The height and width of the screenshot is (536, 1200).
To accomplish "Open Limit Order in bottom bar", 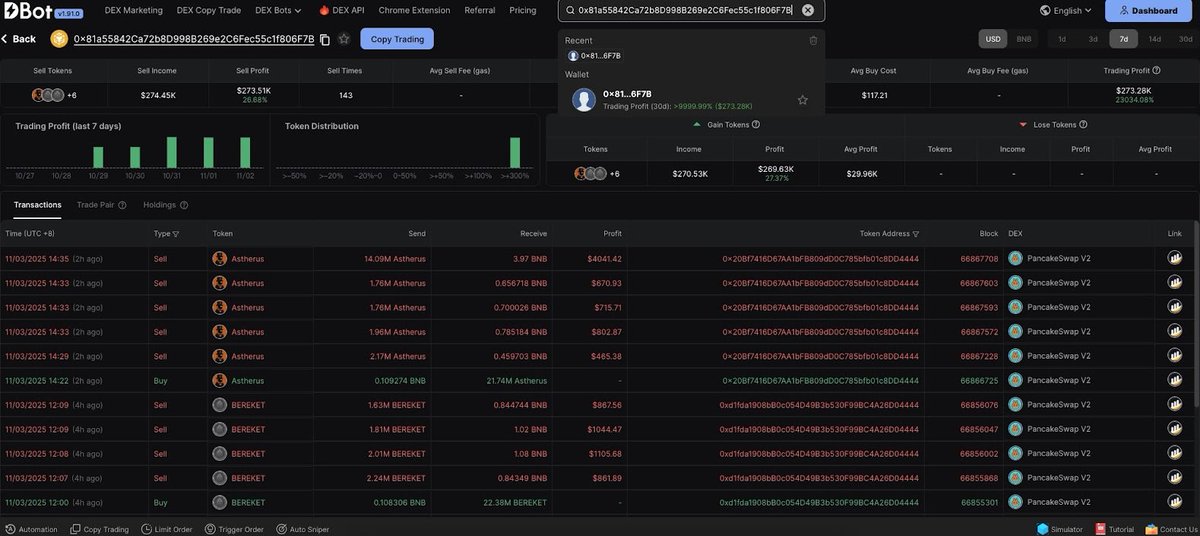I will click(x=167, y=529).
